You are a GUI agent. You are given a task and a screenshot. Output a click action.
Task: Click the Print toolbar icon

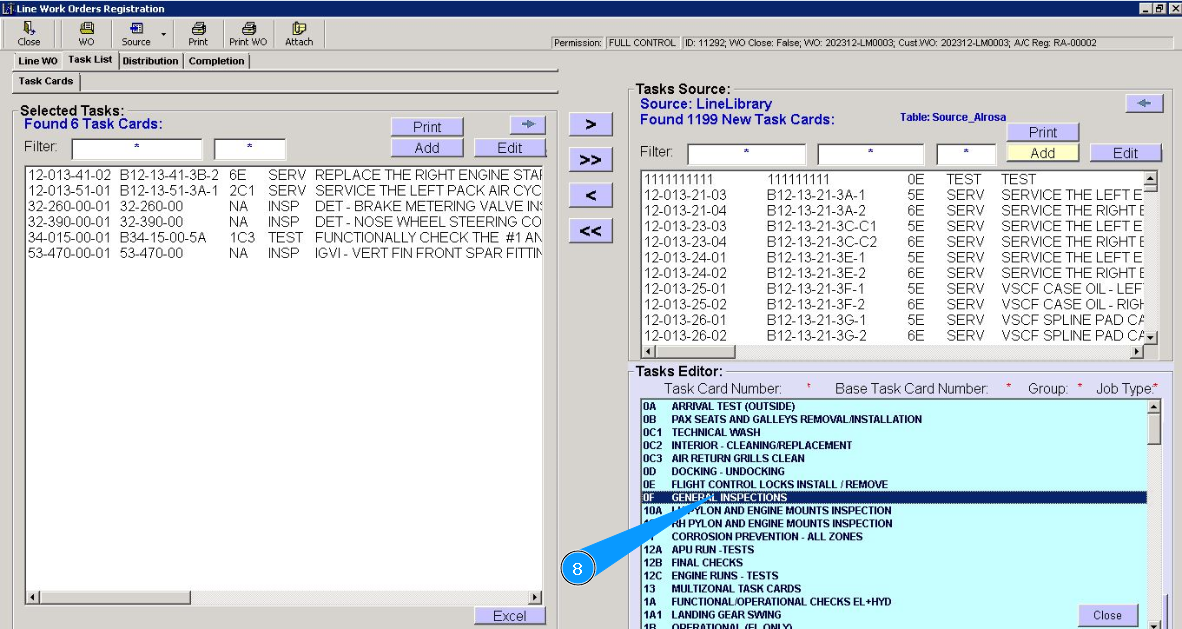point(198,34)
